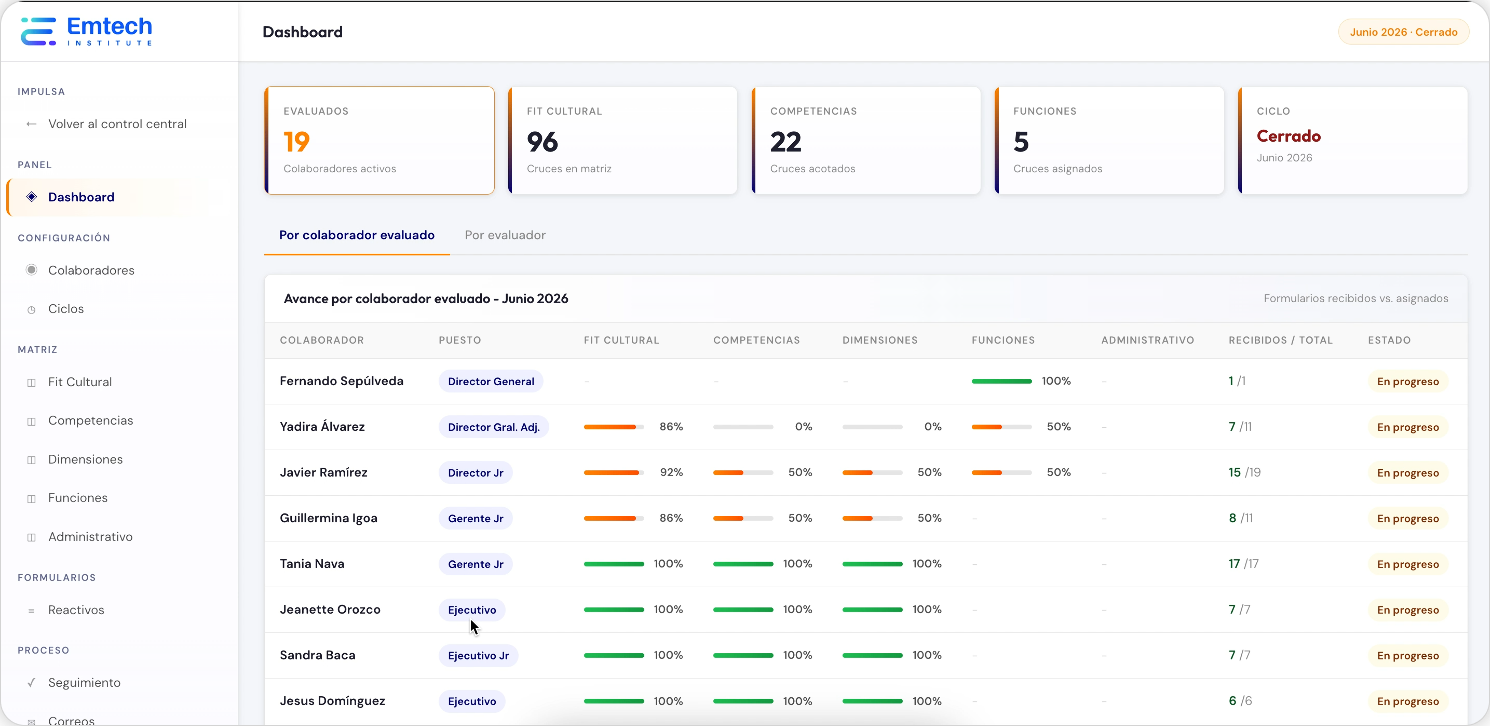The height and width of the screenshot is (726, 1490).
Task: Click Yadira Álvarez's Competencias progress bar
Action: (x=743, y=427)
